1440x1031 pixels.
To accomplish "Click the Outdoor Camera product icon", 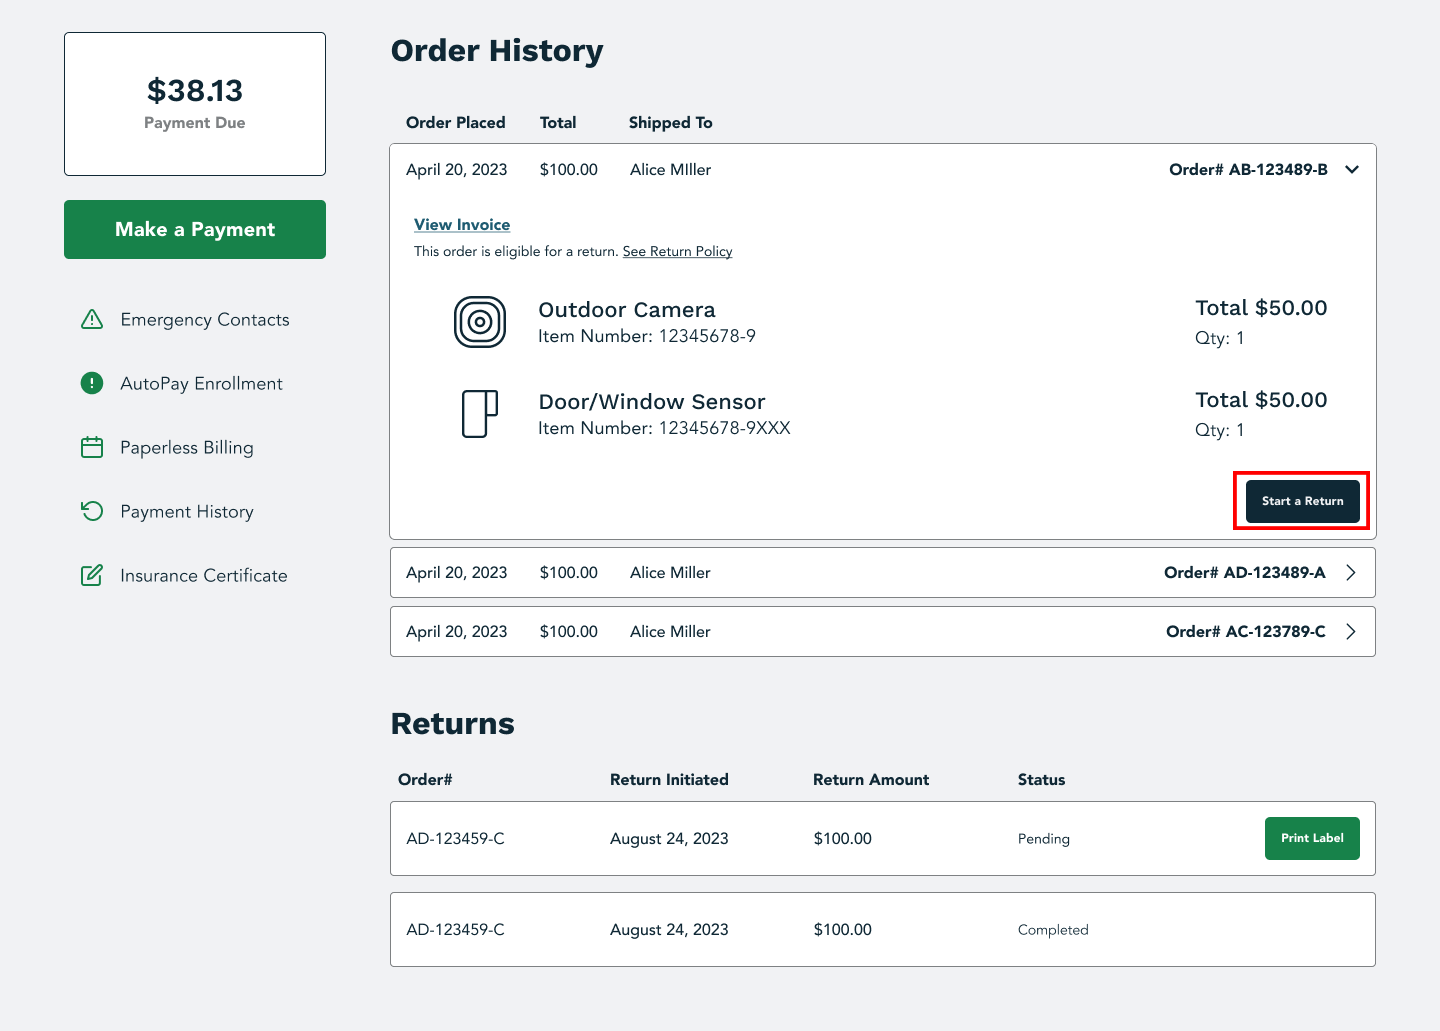I will pos(480,322).
